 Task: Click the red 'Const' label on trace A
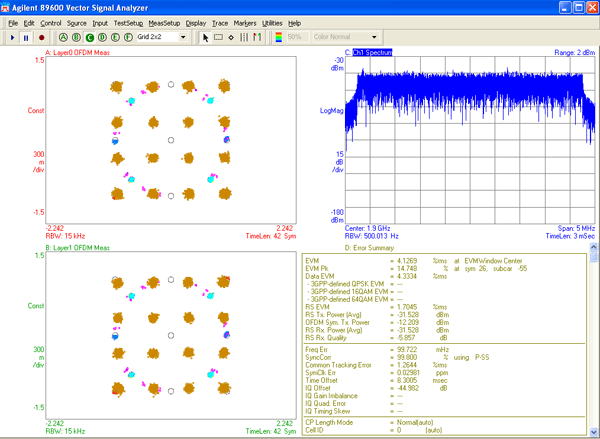point(36,111)
